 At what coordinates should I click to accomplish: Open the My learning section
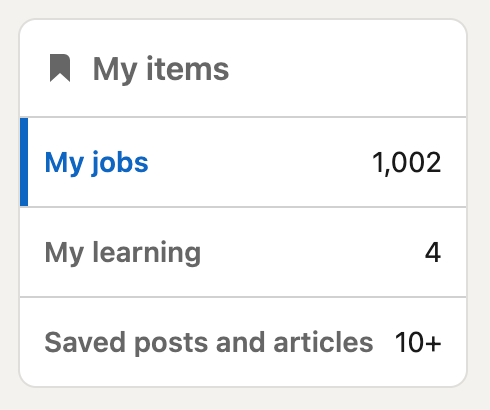click(x=123, y=253)
